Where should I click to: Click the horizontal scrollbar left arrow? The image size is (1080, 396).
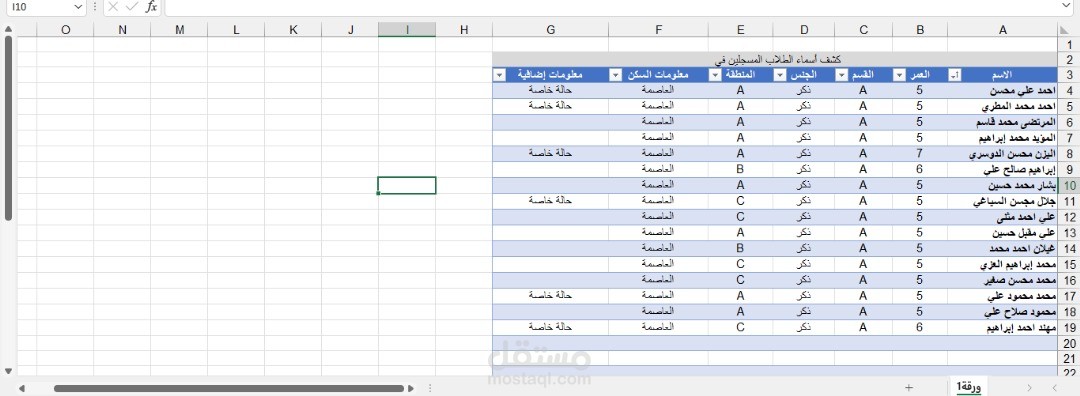coord(21,388)
